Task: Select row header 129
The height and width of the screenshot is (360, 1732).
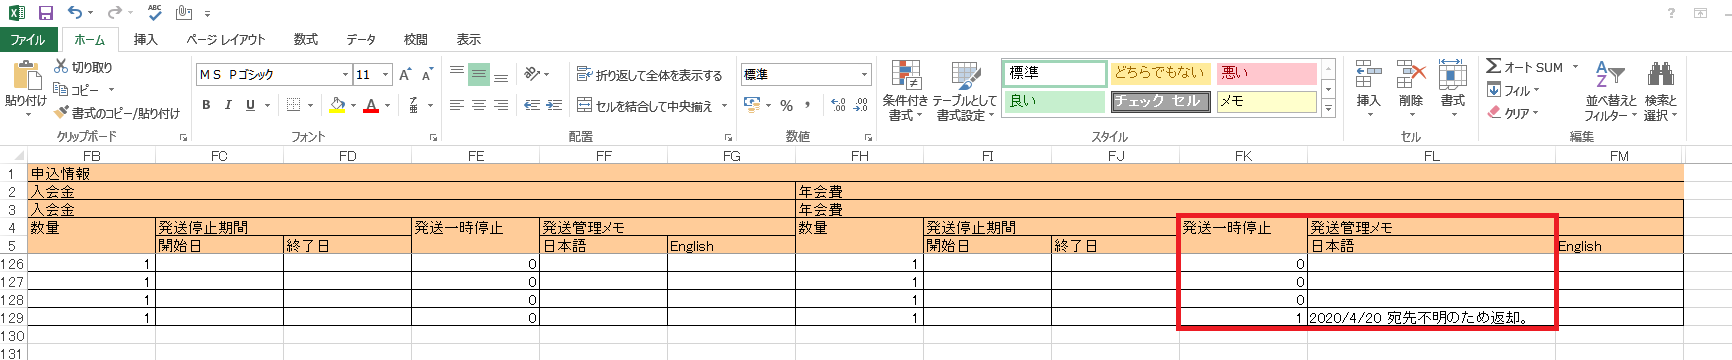Action: 14,318
